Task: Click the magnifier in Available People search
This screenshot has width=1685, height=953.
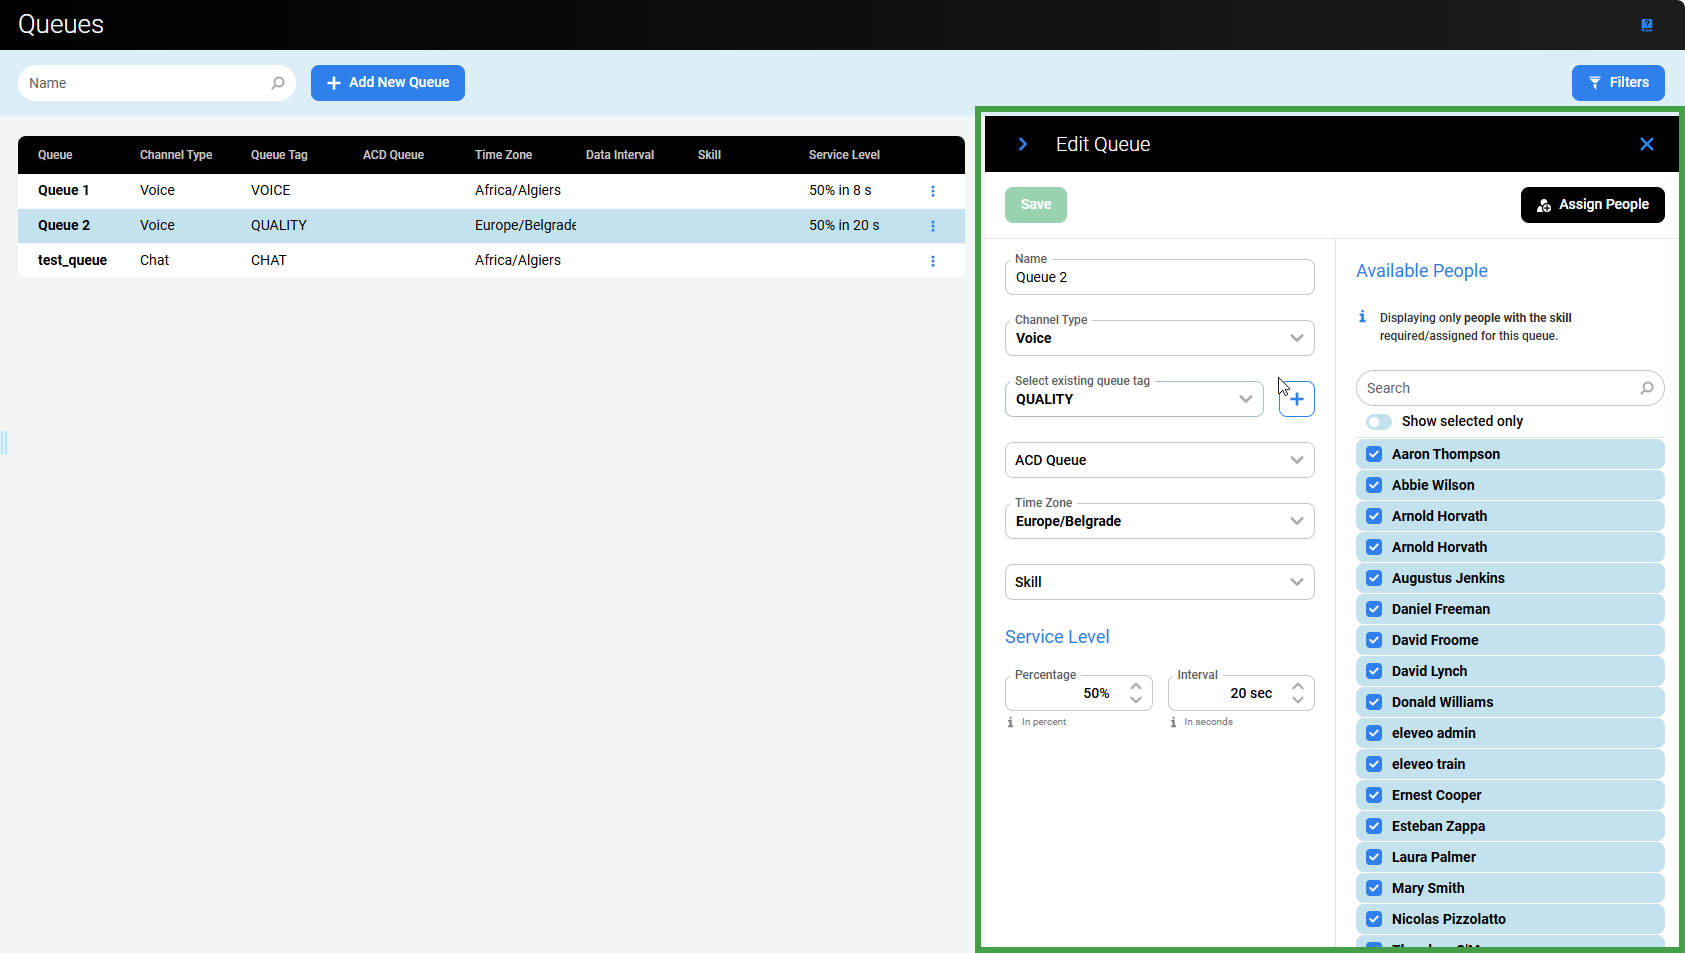Action: click(x=1646, y=388)
